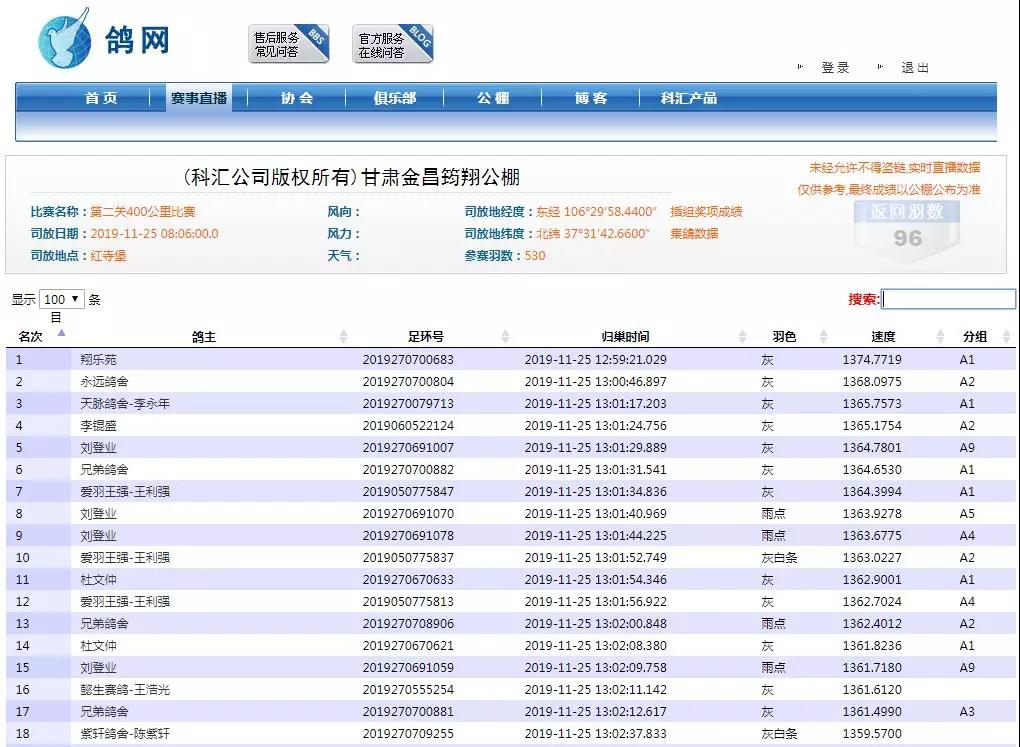Sort the 速度 column
This screenshot has height=747, width=1020.
pyautogui.click(x=940, y=336)
